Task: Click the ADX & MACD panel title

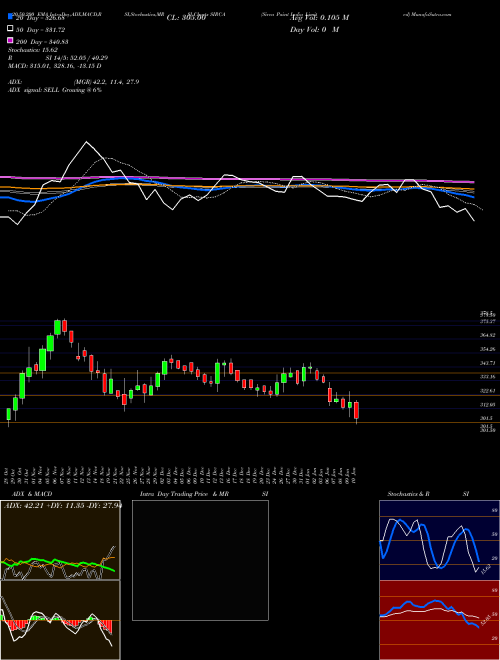Action: pyautogui.click(x=32, y=494)
